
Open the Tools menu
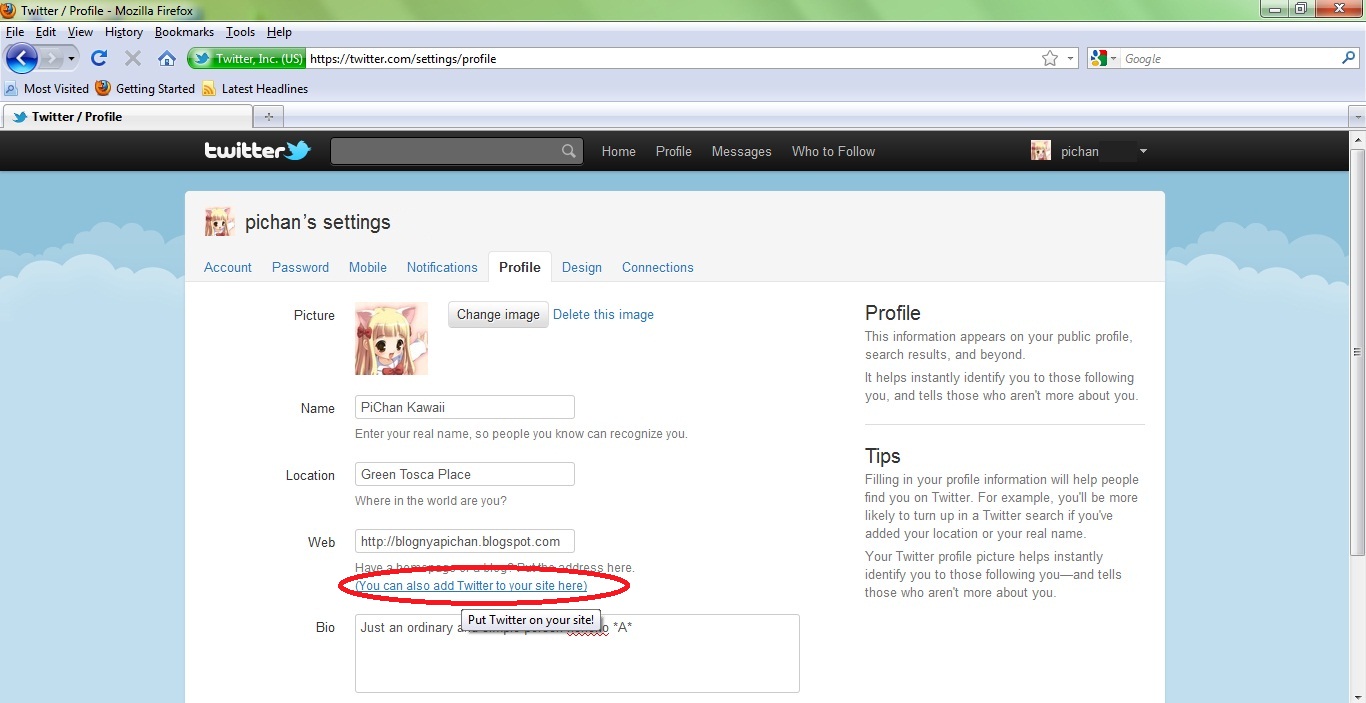[x=240, y=32]
